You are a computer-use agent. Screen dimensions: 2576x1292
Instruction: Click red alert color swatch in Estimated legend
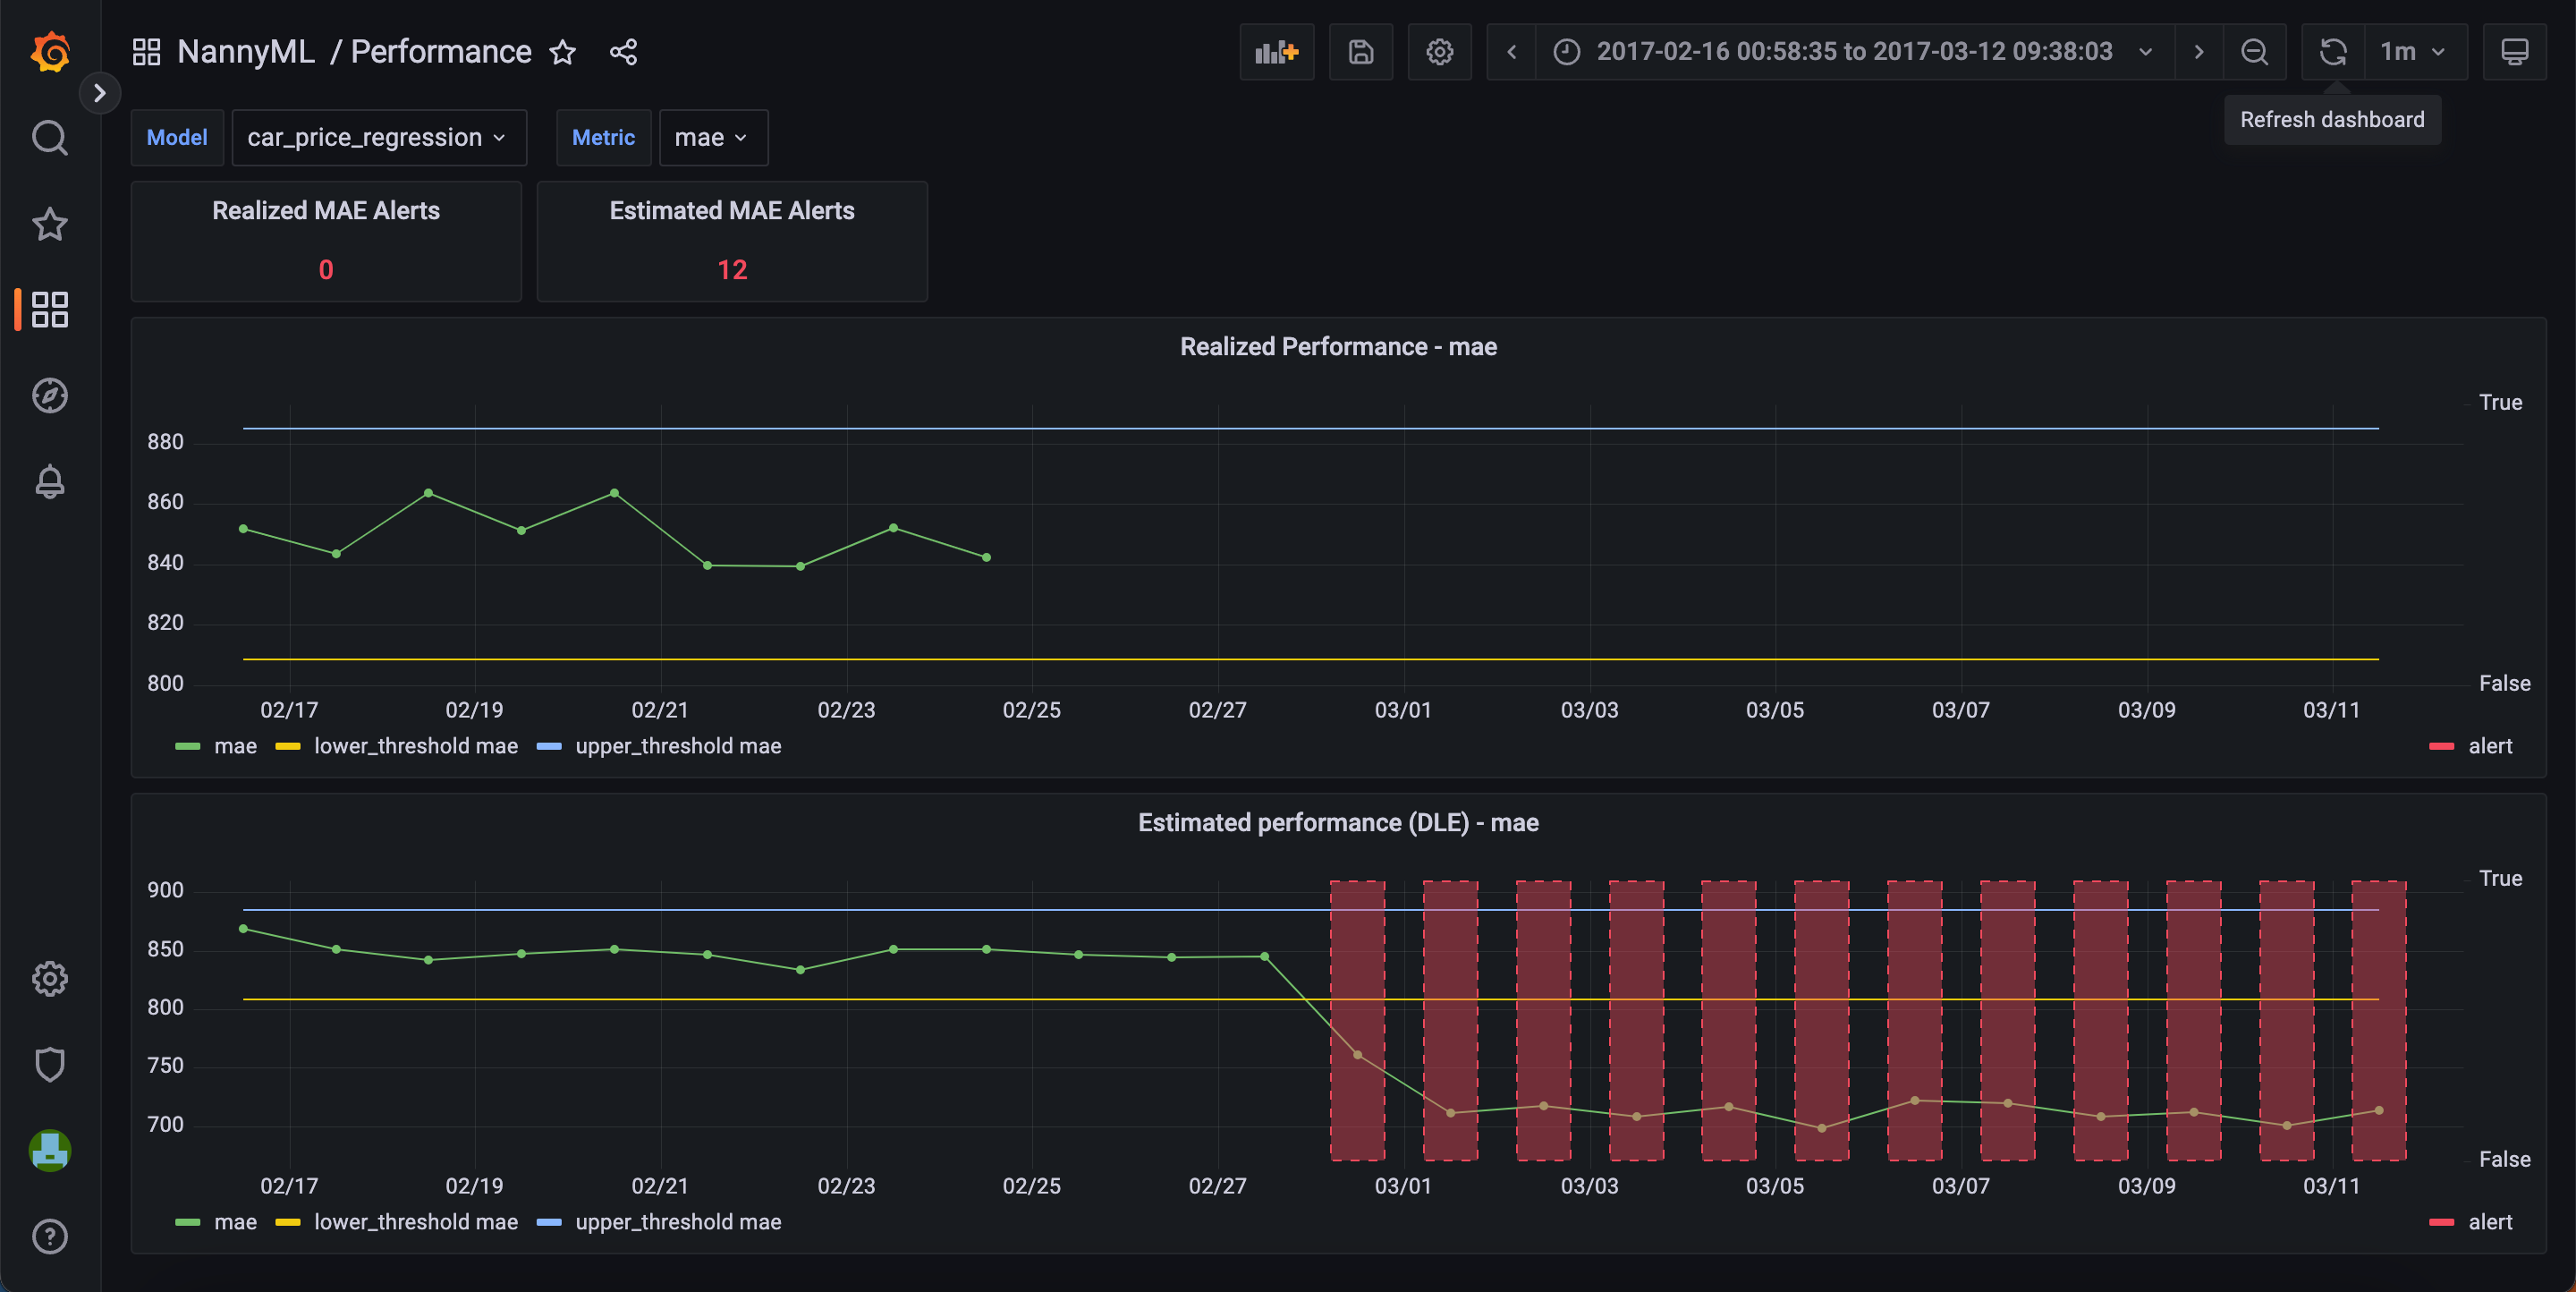coord(2441,1223)
